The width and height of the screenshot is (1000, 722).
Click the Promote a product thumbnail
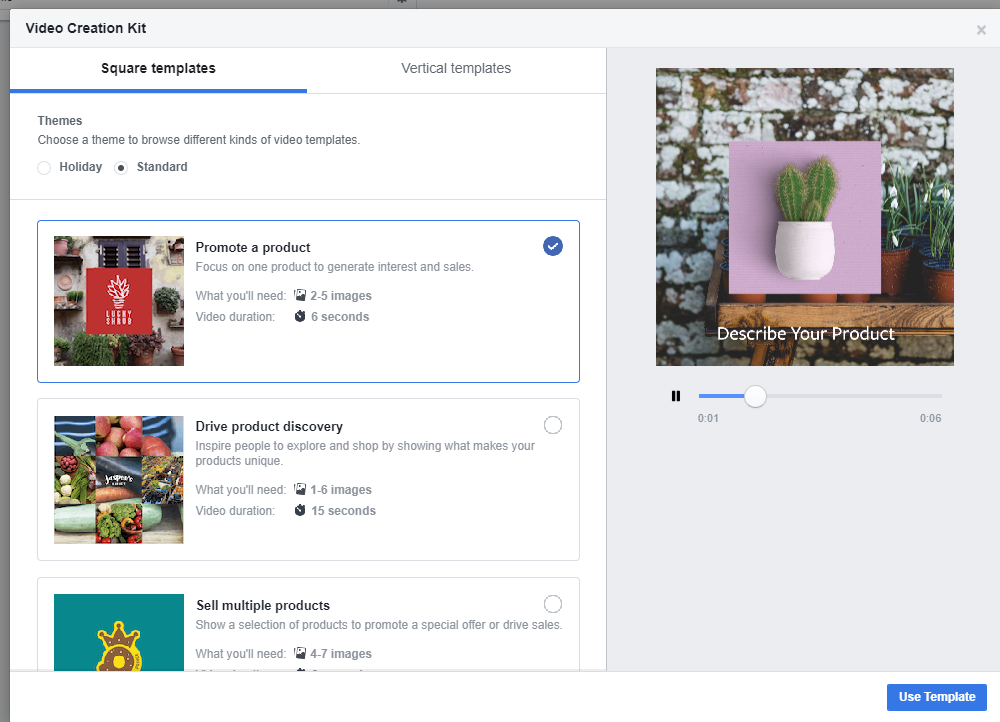[x=119, y=301]
